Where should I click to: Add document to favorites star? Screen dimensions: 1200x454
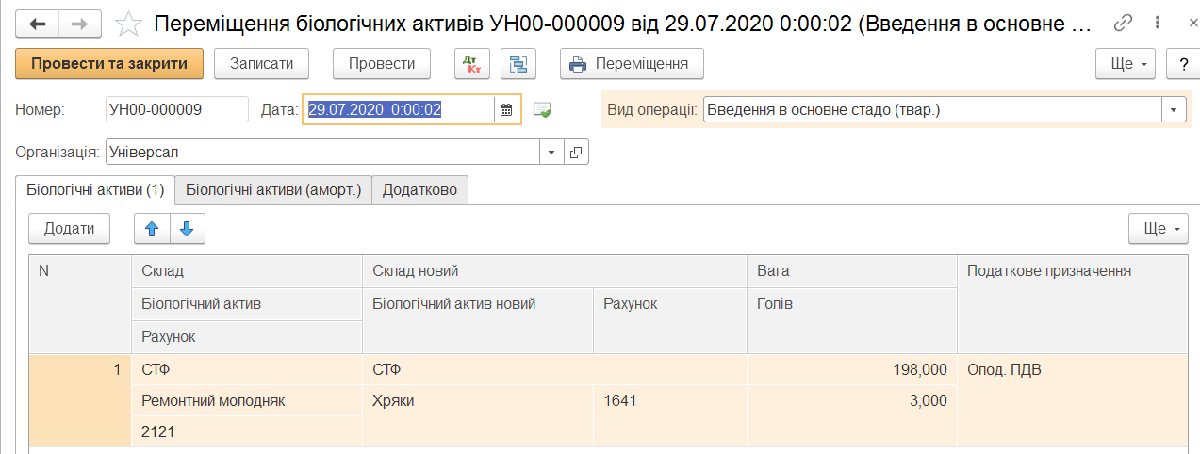127,22
